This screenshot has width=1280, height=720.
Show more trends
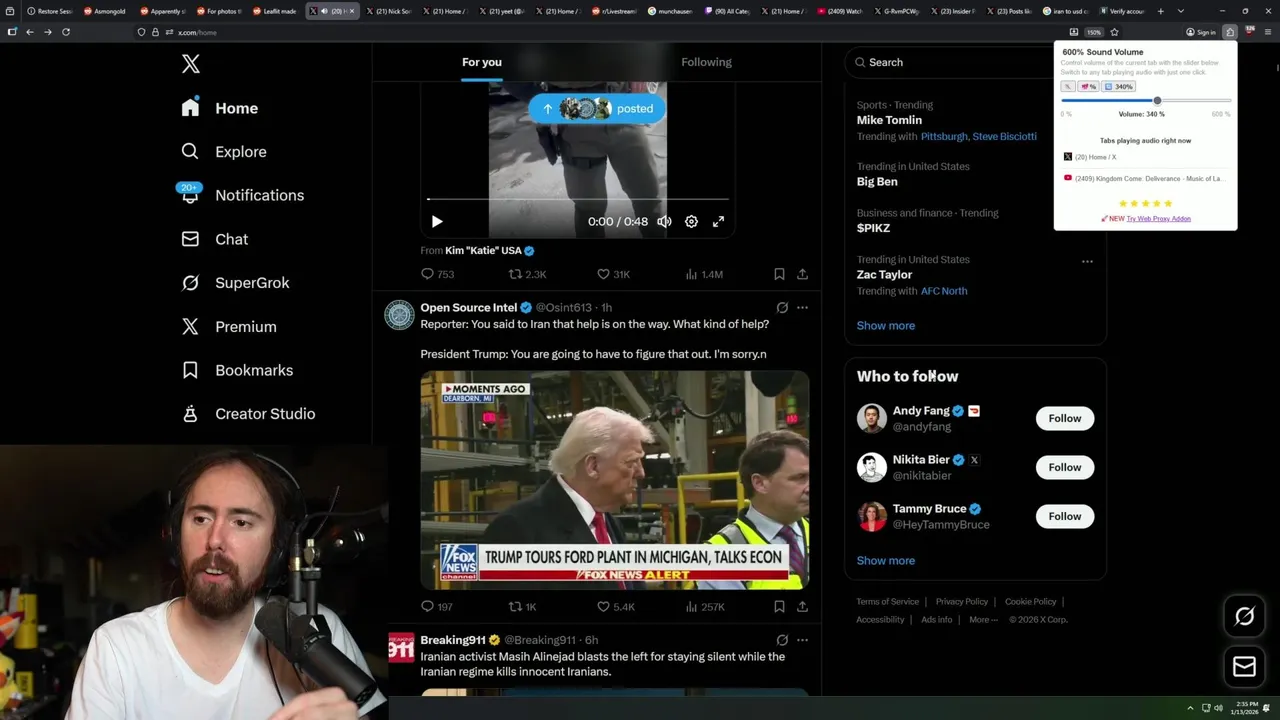coord(886,326)
